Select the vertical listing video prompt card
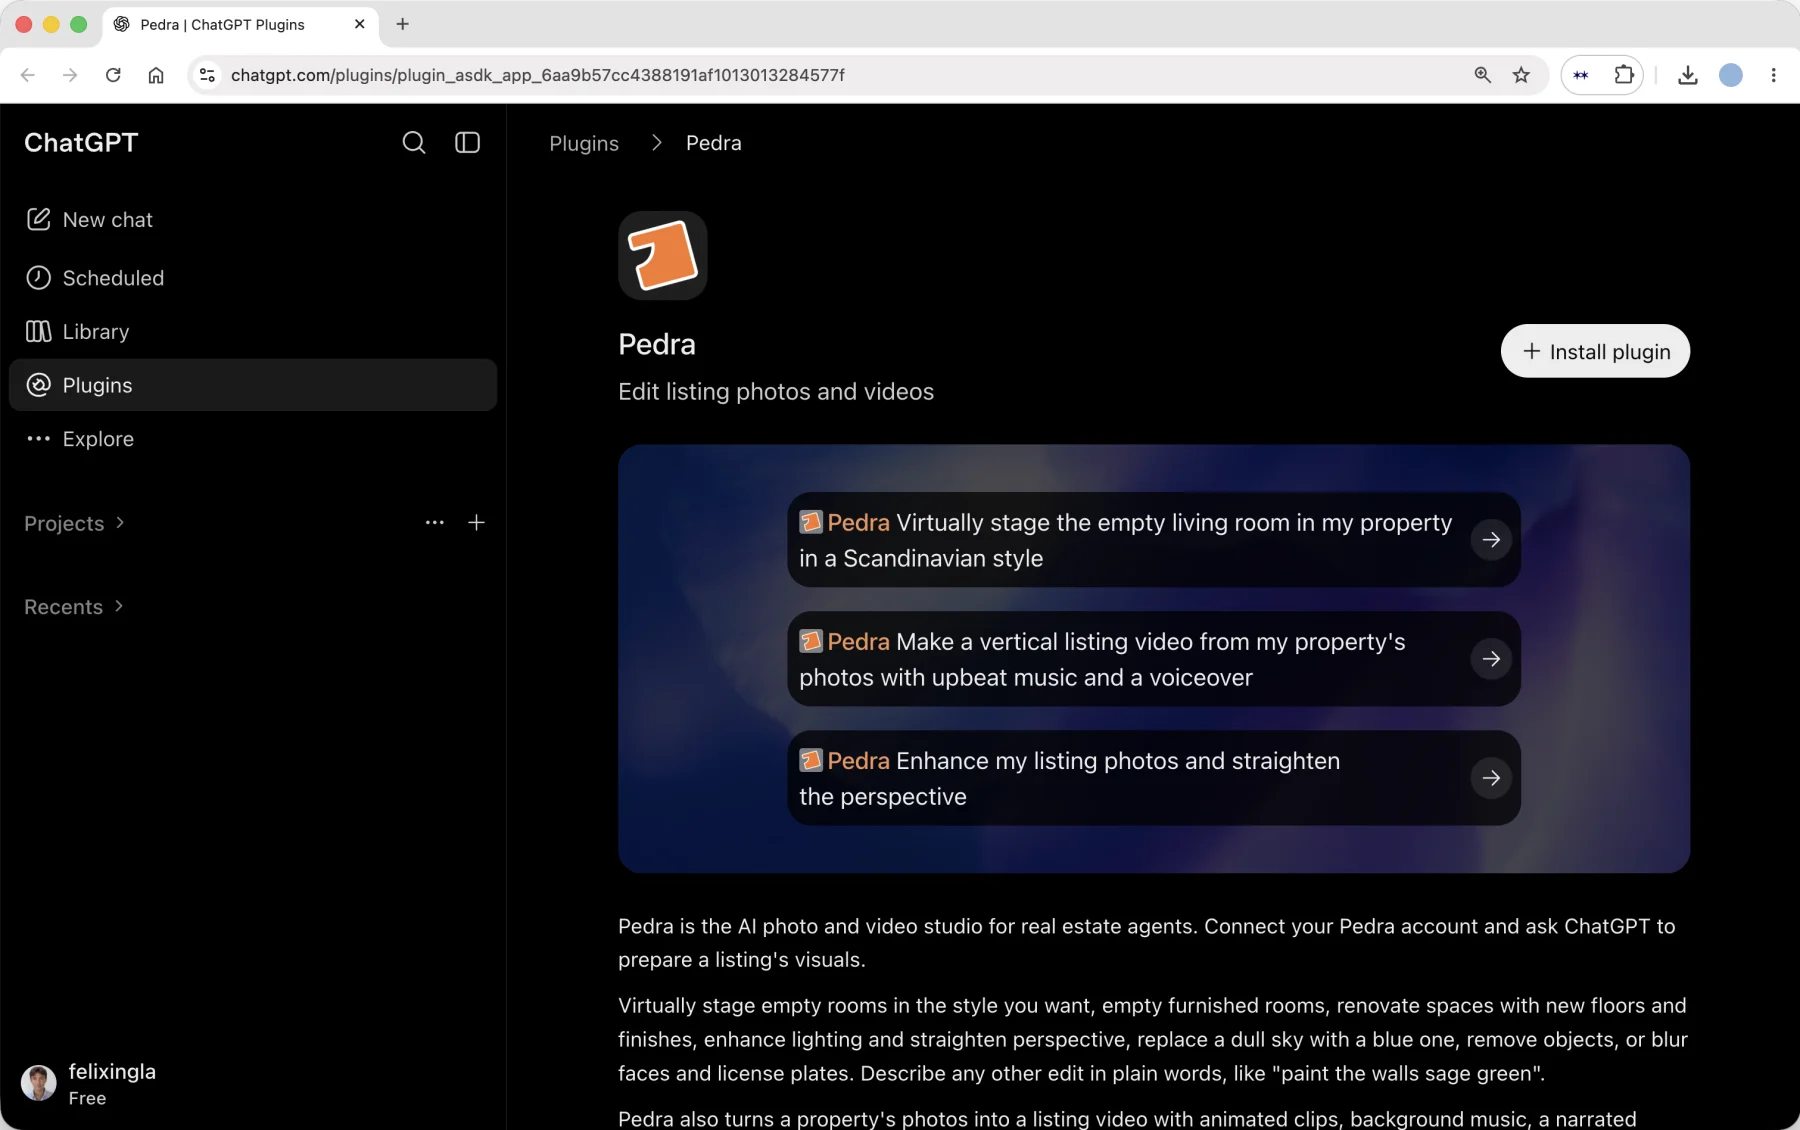1800x1130 pixels. [x=1154, y=659]
